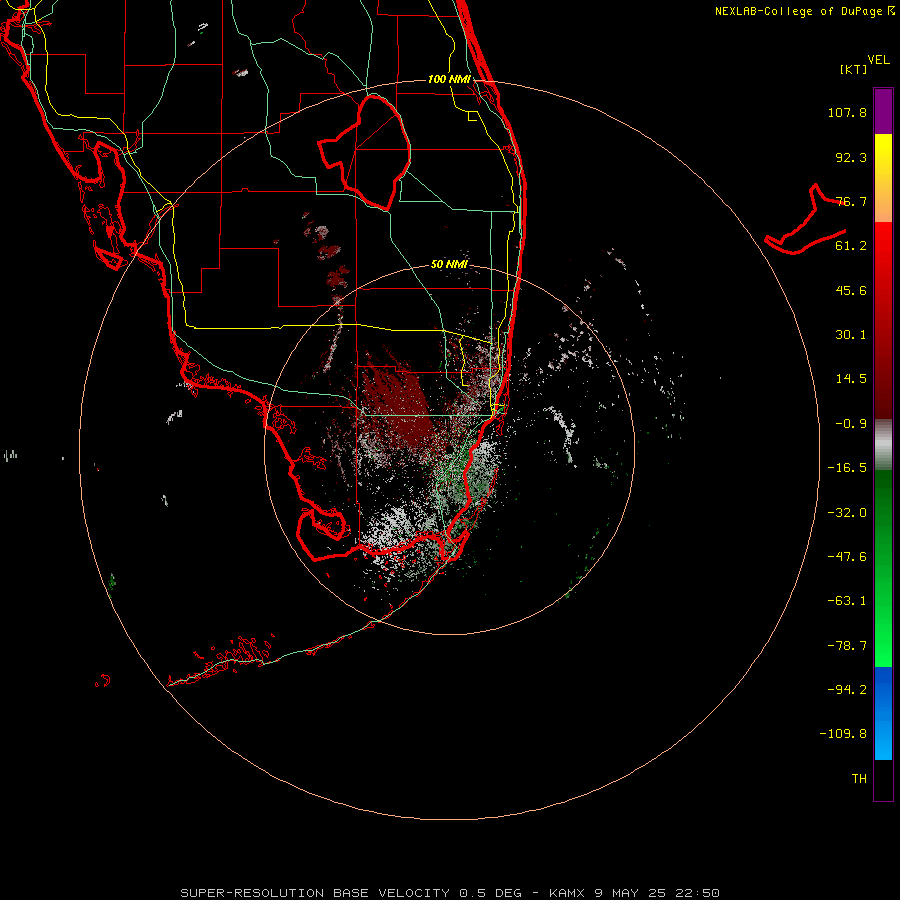Click the blue segment of the color bar
The image size is (900, 900).
[x=883, y=713]
